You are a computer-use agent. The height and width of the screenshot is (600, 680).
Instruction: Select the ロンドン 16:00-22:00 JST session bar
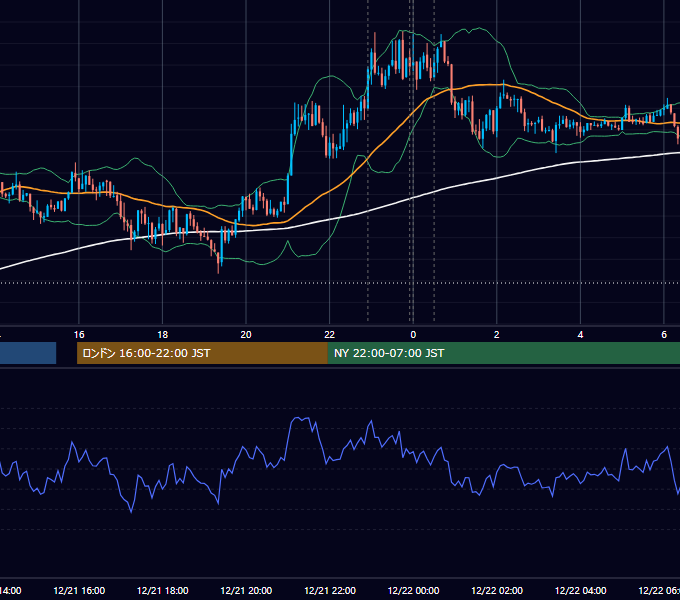(x=202, y=353)
